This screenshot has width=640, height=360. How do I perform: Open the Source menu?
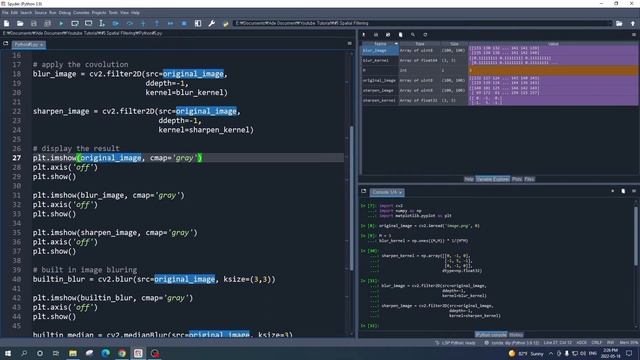41,13
